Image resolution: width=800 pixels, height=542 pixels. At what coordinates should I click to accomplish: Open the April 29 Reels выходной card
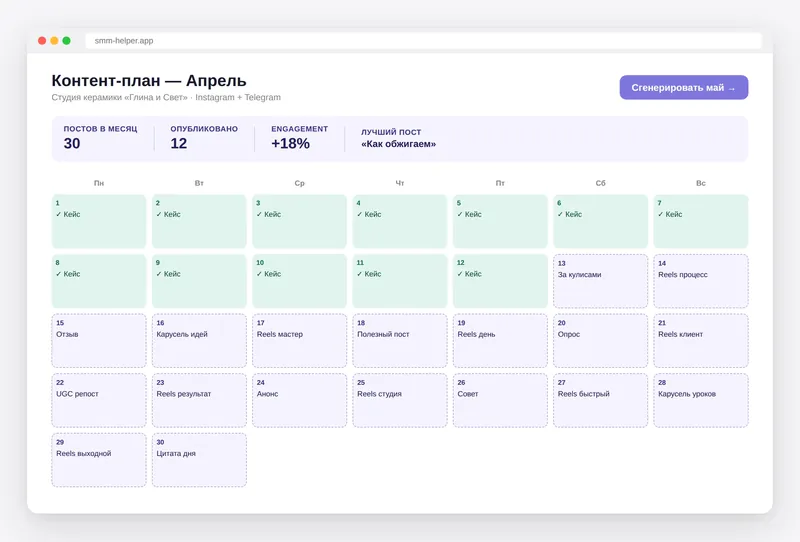pyautogui.click(x=99, y=460)
